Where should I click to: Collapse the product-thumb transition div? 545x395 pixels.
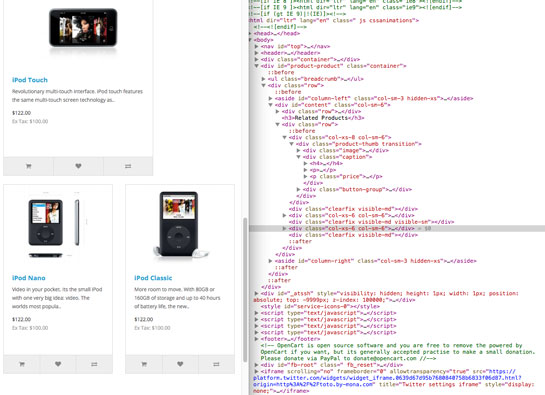coord(291,144)
